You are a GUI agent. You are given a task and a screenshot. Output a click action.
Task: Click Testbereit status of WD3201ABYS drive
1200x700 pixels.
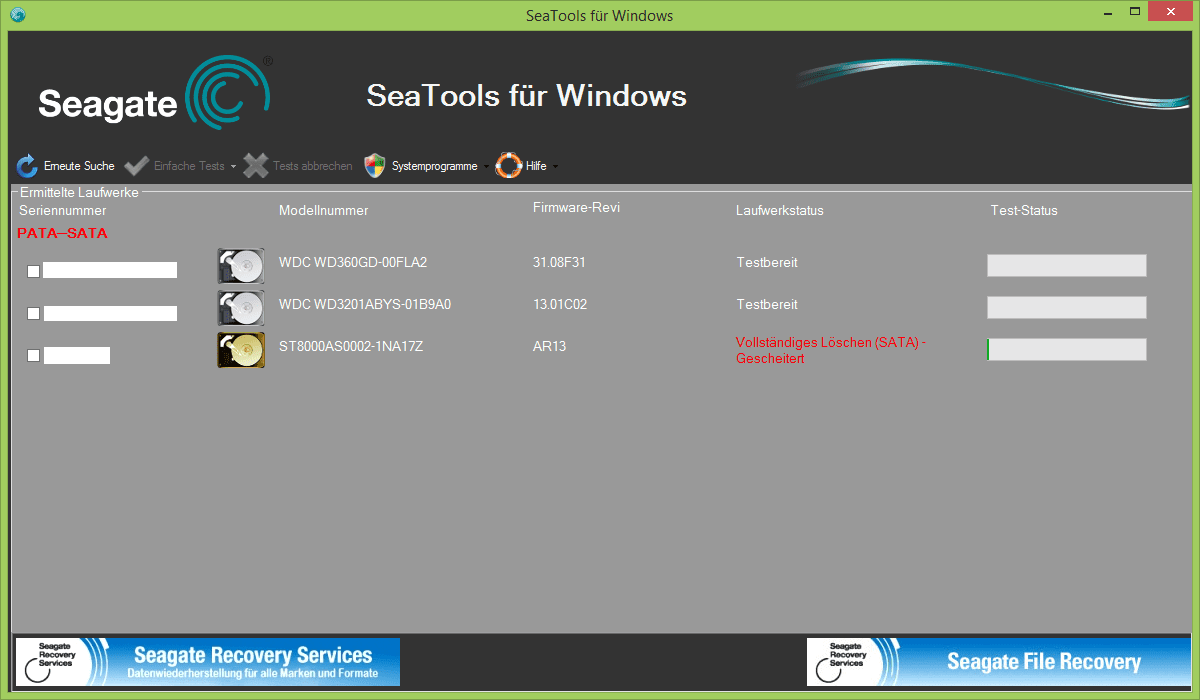coord(767,305)
